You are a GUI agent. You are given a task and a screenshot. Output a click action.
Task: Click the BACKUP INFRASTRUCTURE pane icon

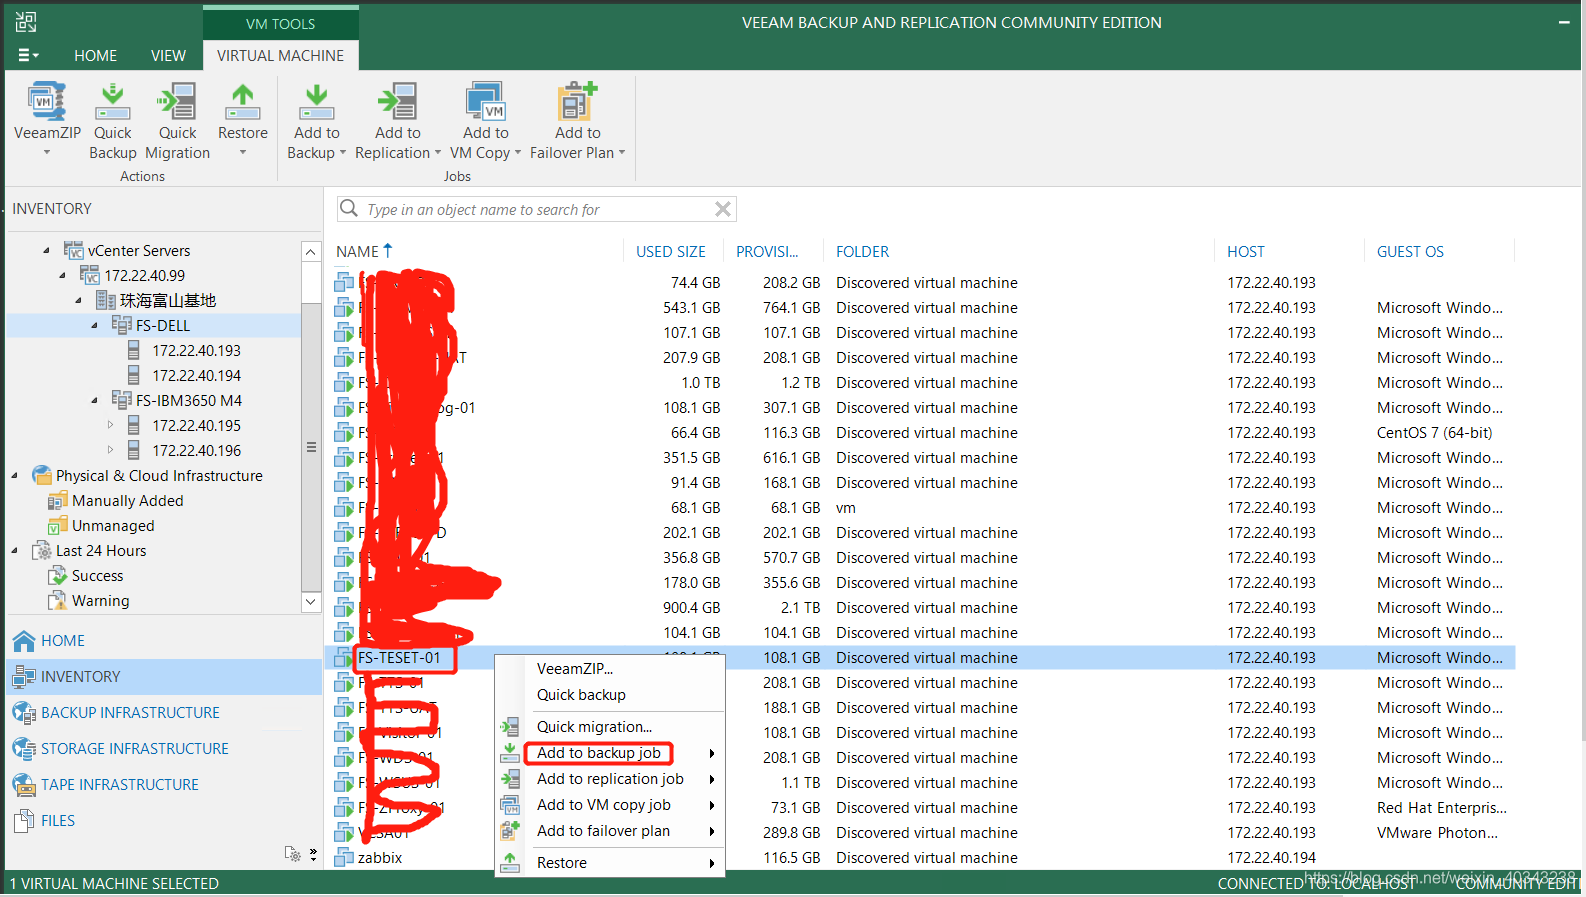tap(24, 713)
